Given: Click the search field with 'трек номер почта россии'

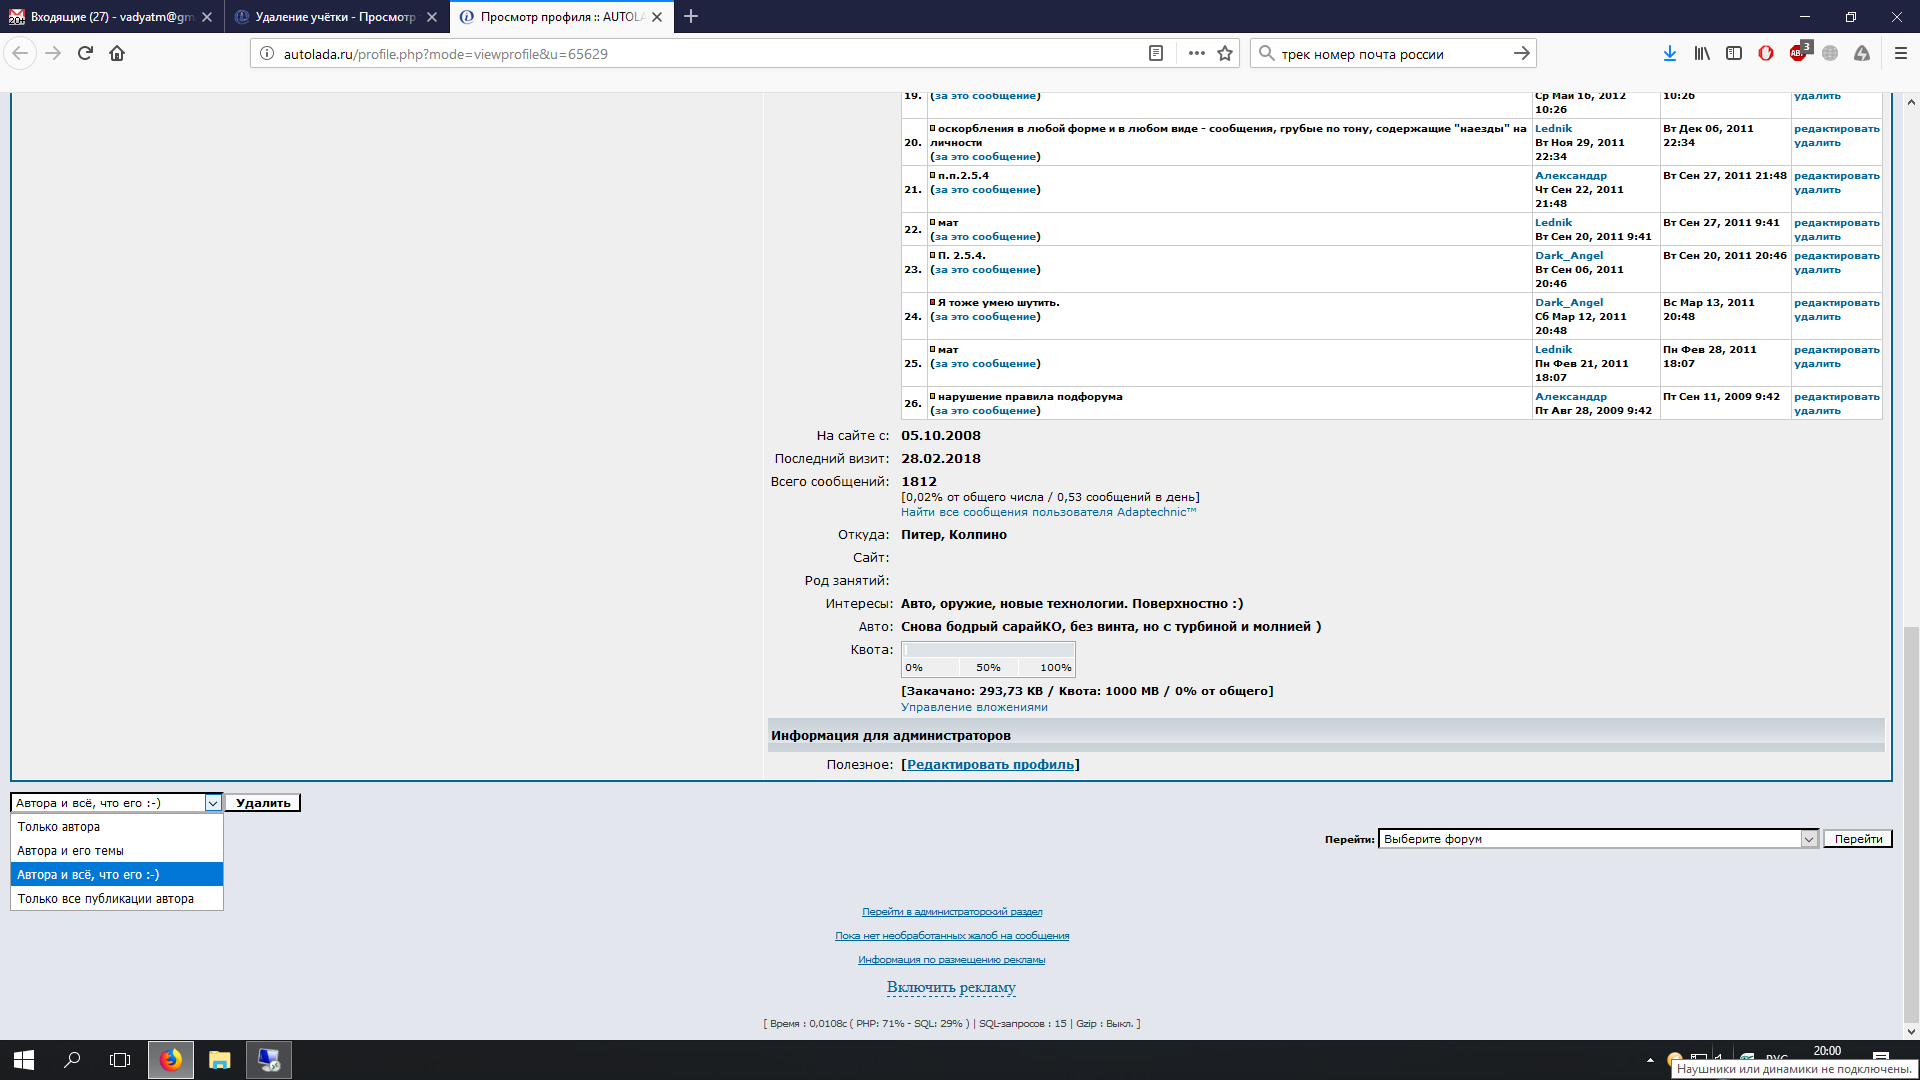Looking at the screenshot, I should click(x=1390, y=54).
